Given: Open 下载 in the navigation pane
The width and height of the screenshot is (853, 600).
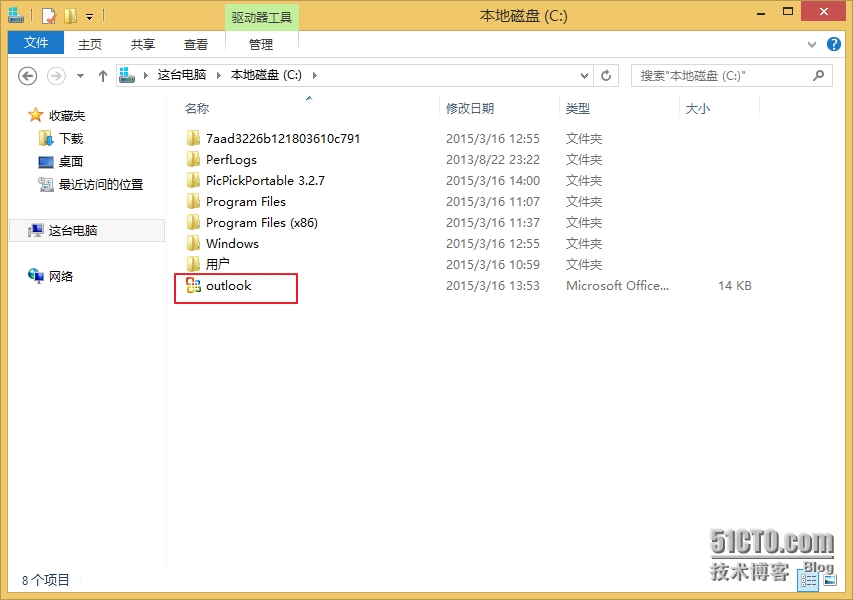Looking at the screenshot, I should [71, 139].
